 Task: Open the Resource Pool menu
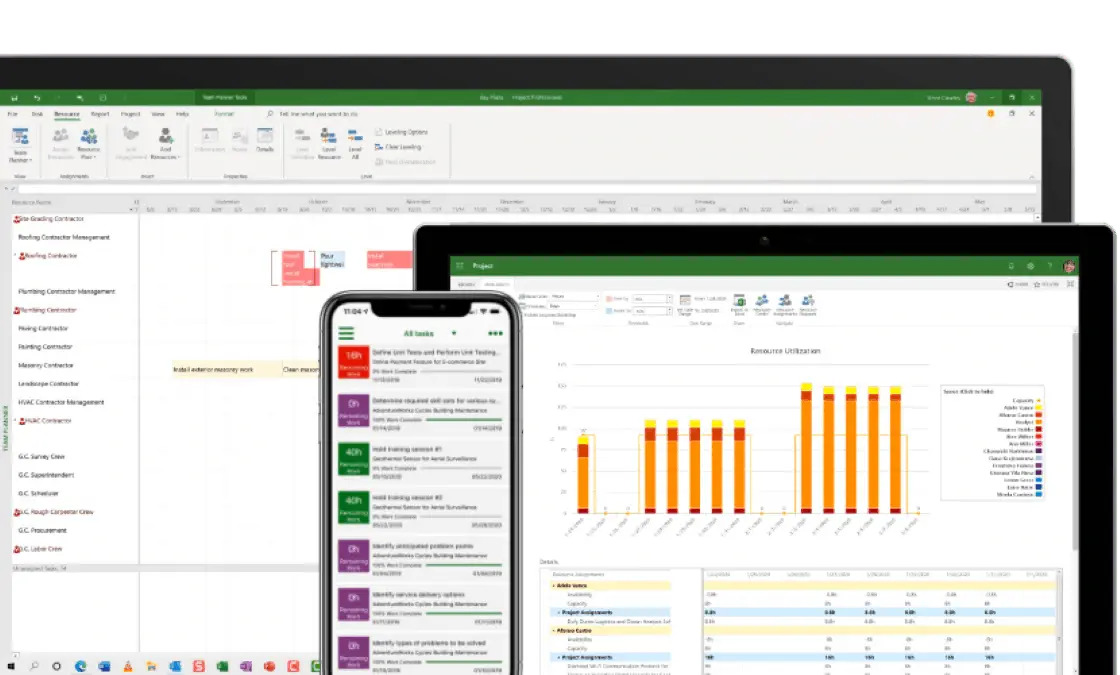coord(89,144)
